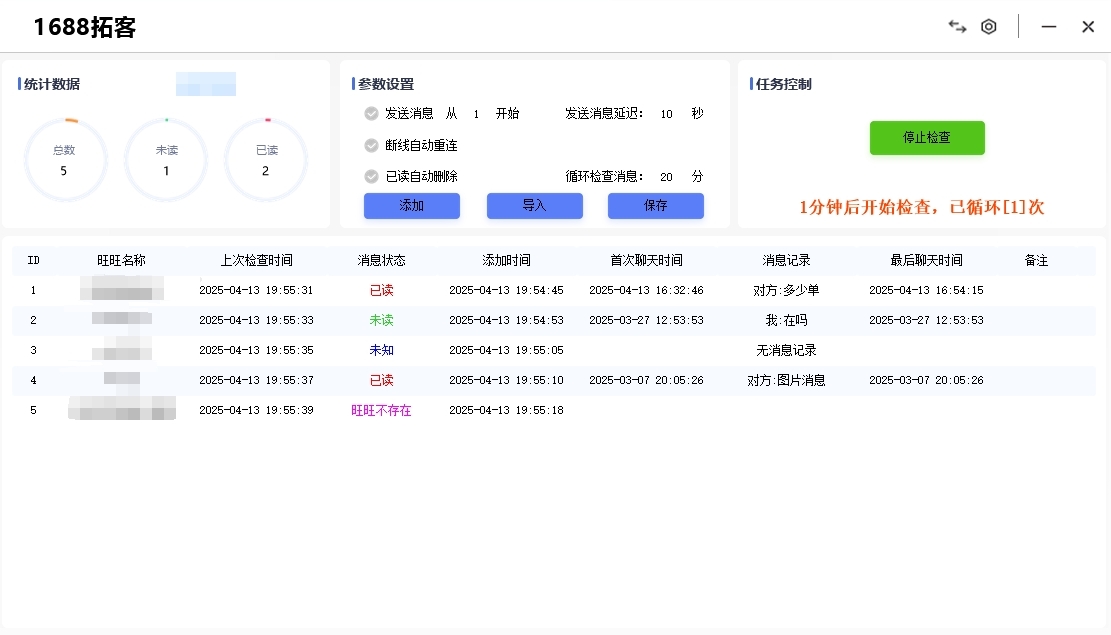Click the 旺旺名称 column header
The width and height of the screenshot is (1111, 635).
[x=121, y=261]
